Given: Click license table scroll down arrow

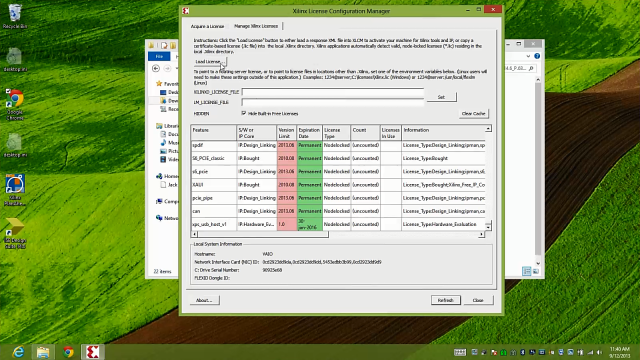Looking at the screenshot, I should (488, 226).
